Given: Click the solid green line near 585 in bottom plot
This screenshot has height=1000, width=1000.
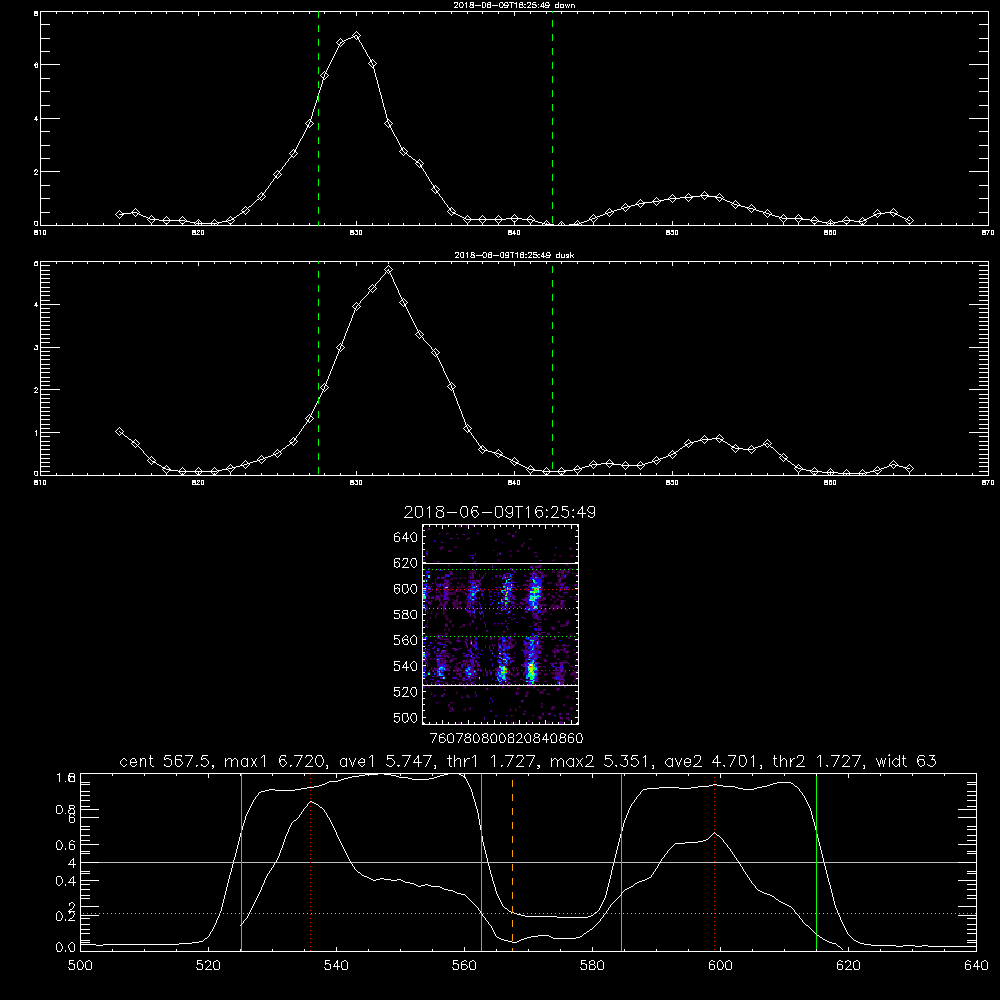Looking at the screenshot, I should point(621,862).
